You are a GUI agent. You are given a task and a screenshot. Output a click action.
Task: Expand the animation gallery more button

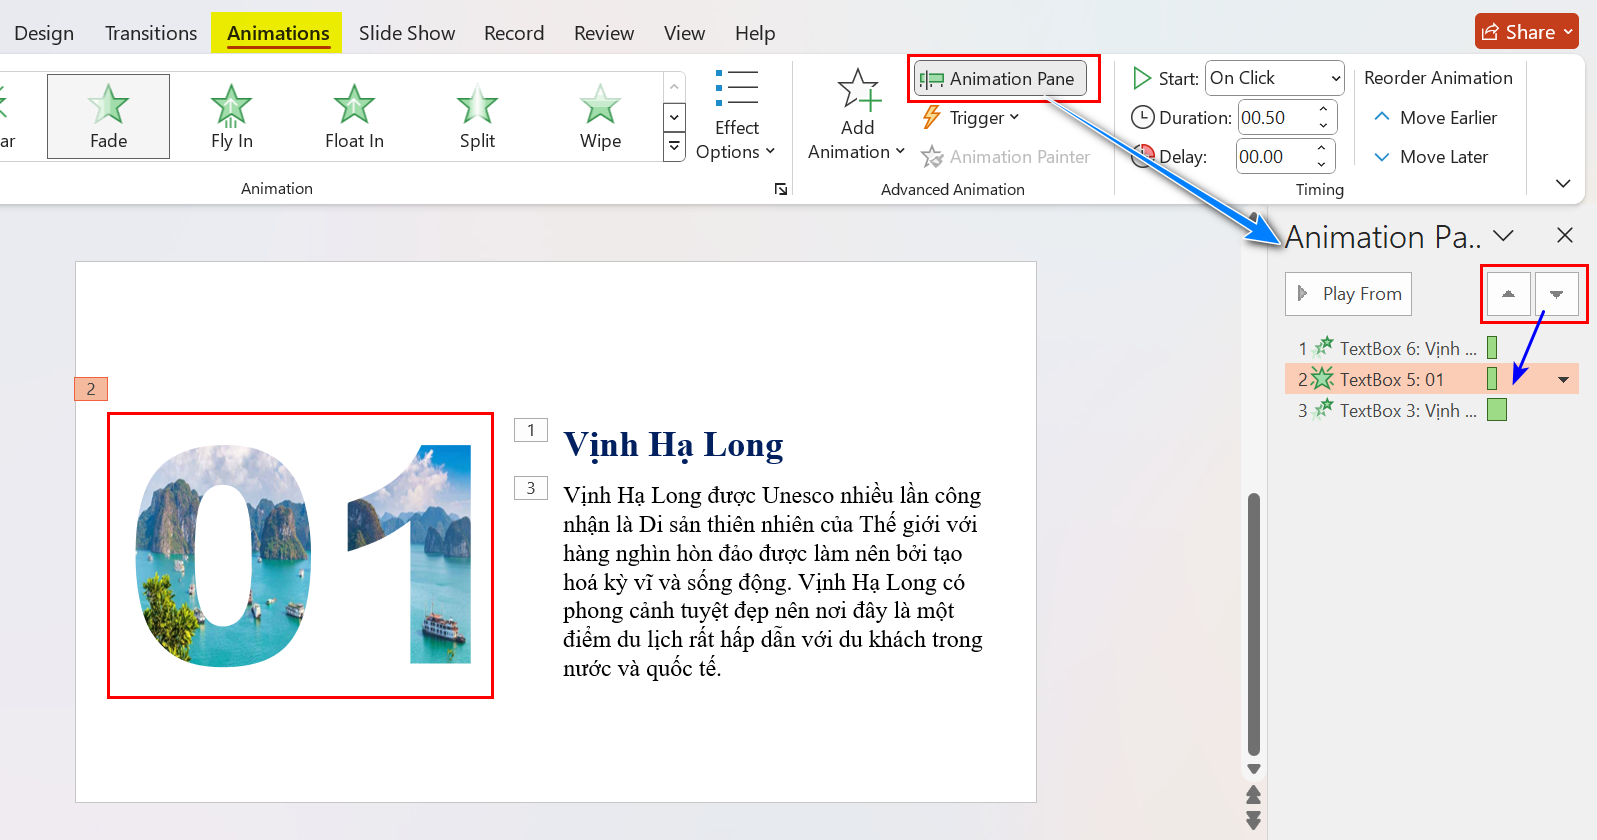tap(675, 148)
